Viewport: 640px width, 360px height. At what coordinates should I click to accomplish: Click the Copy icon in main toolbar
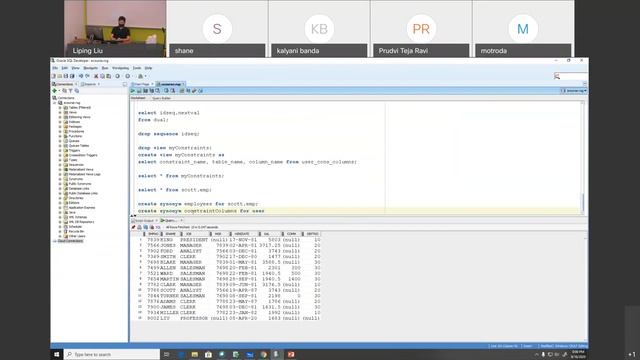coord(102,76)
